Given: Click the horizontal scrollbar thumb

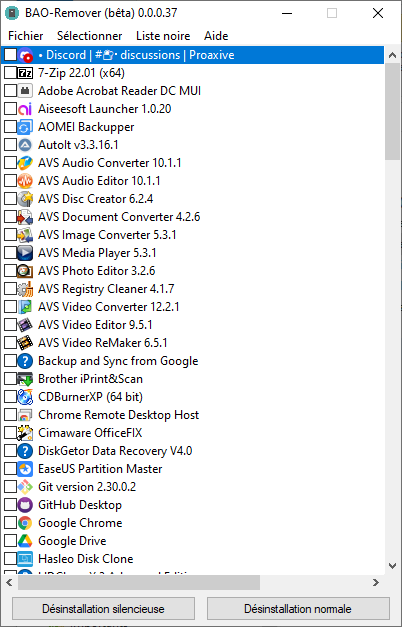Looking at the screenshot, I should click(139, 582).
